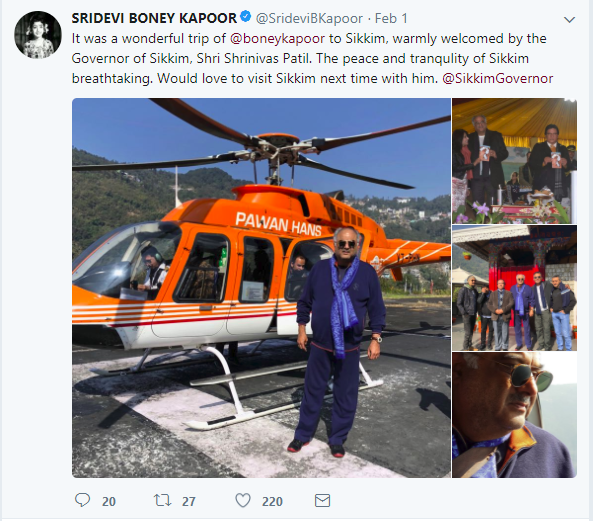Image resolution: width=593 pixels, height=521 pixels.
Task: Open the Sridevi profile avatar picture
Action: point(38,35)
